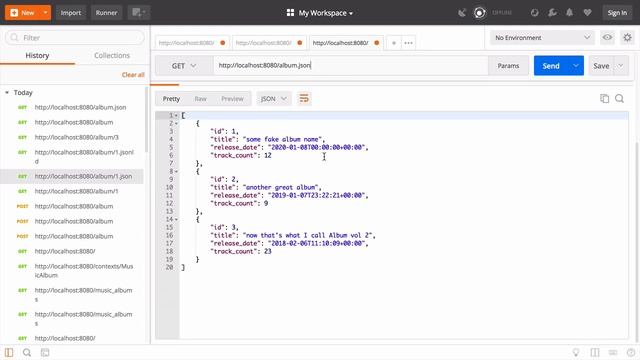Collapse JSON array at line 1

click(176, 116)
